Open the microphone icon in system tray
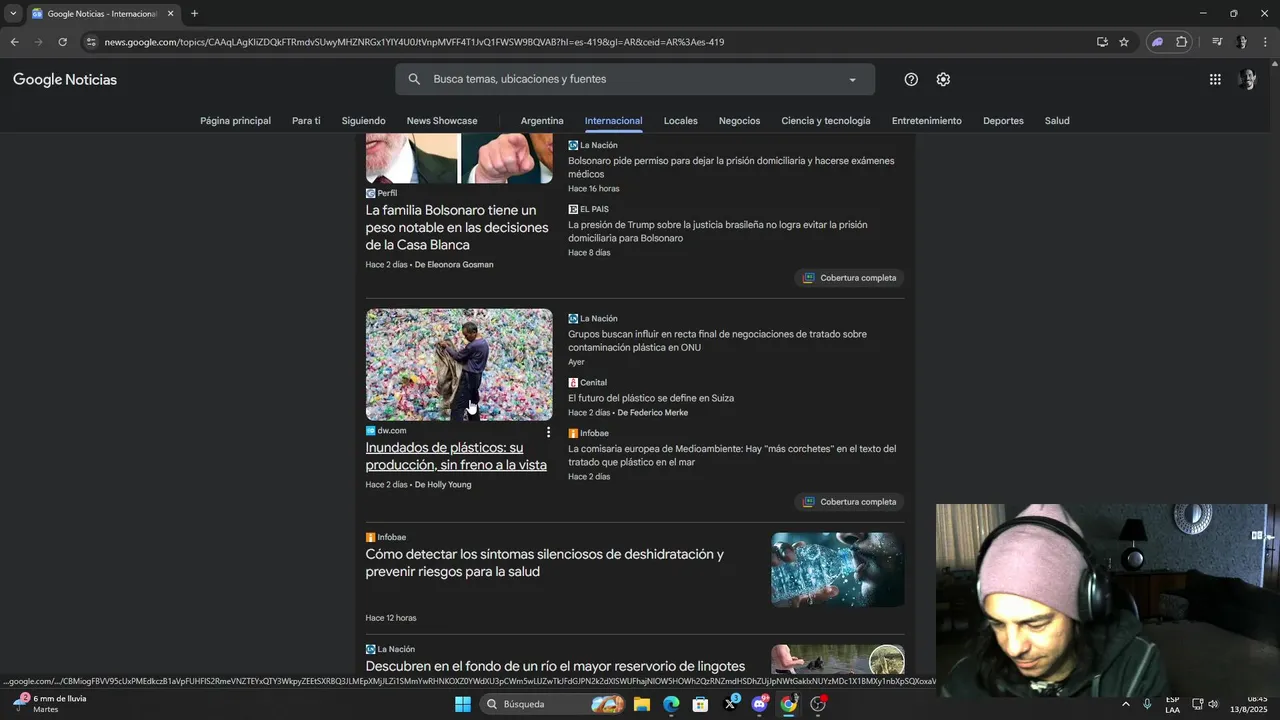 tap(1147, 704)
